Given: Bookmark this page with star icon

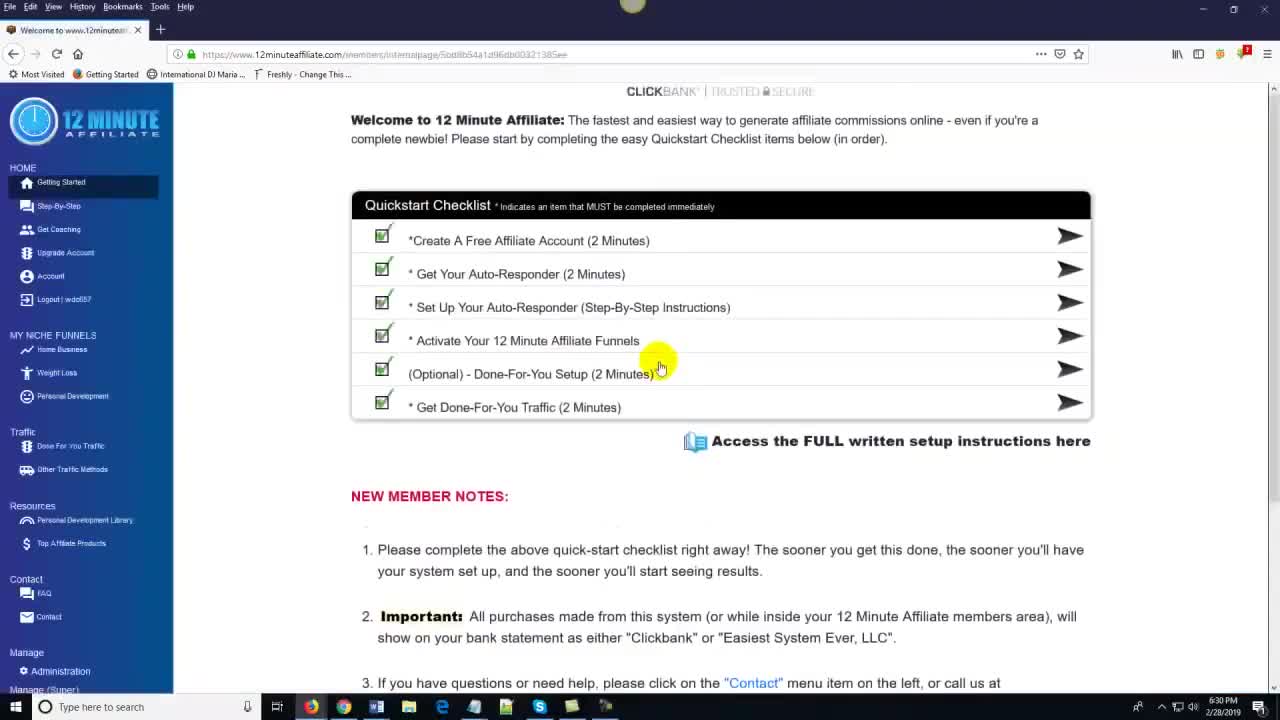Looking at the screenshot, I should (1078, 54).
